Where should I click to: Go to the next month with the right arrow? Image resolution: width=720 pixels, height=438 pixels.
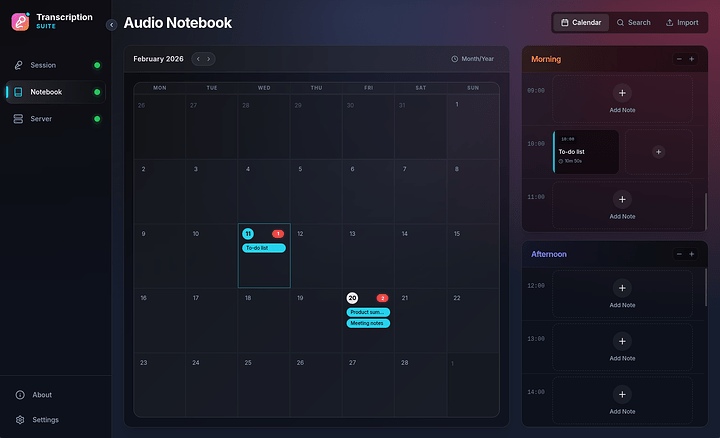click(208, 59)
